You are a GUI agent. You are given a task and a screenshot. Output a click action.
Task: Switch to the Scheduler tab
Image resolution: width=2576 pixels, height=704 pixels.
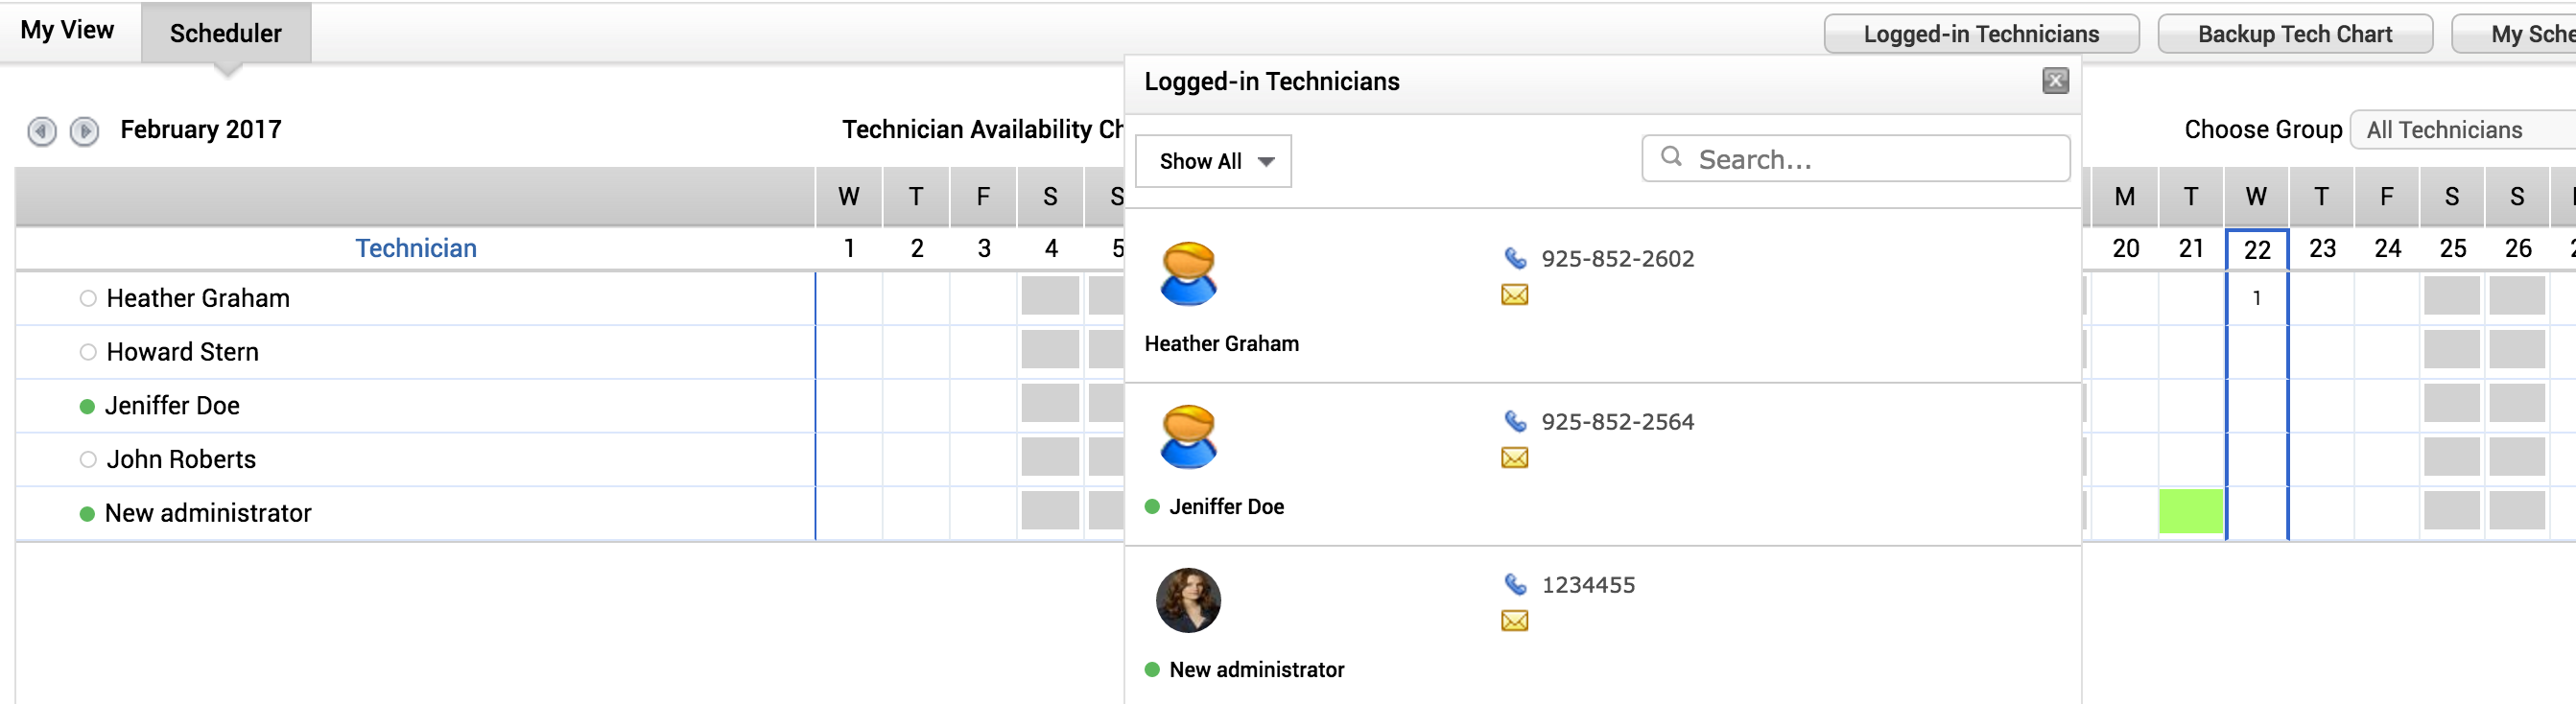coord(226,34)
